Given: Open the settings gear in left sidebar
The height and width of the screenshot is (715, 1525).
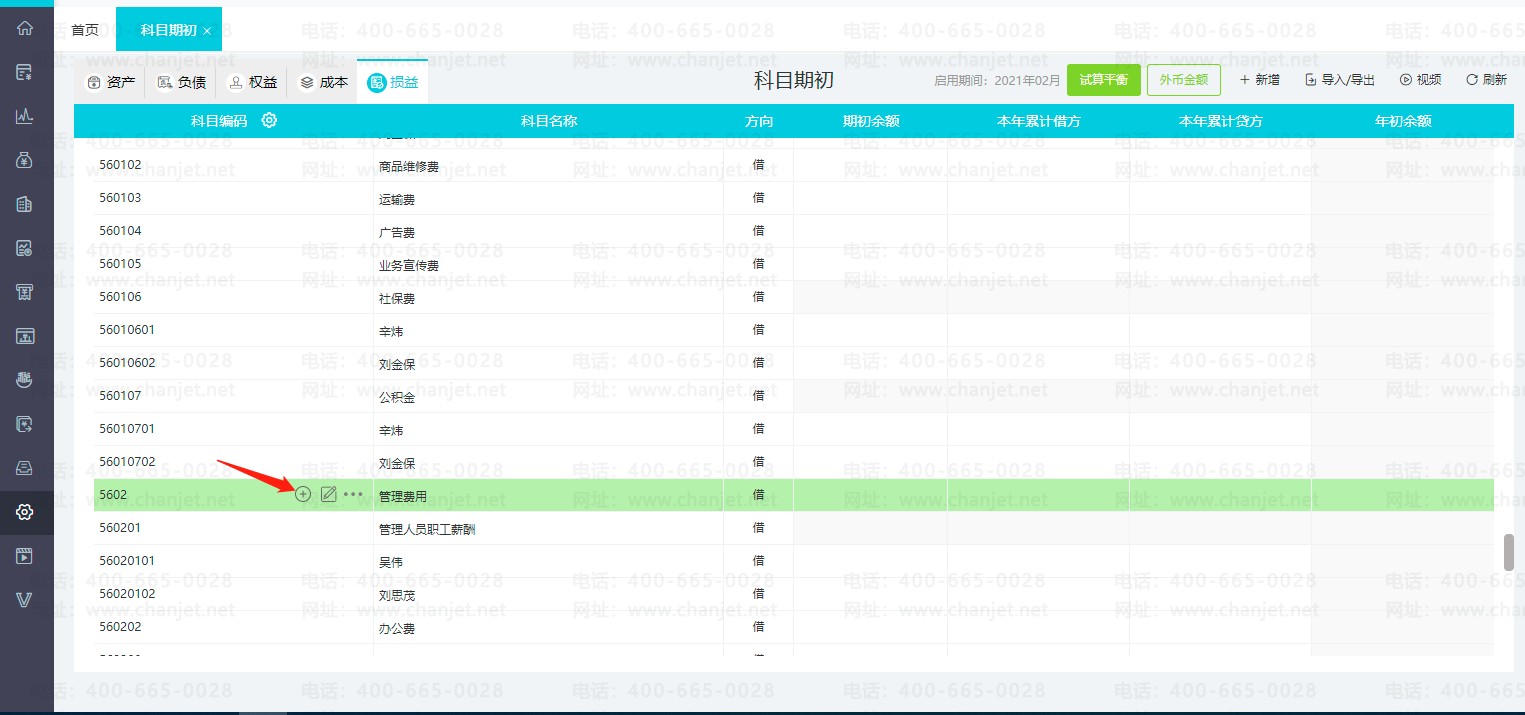Looking at the screenshot, I should click(25, 512).
